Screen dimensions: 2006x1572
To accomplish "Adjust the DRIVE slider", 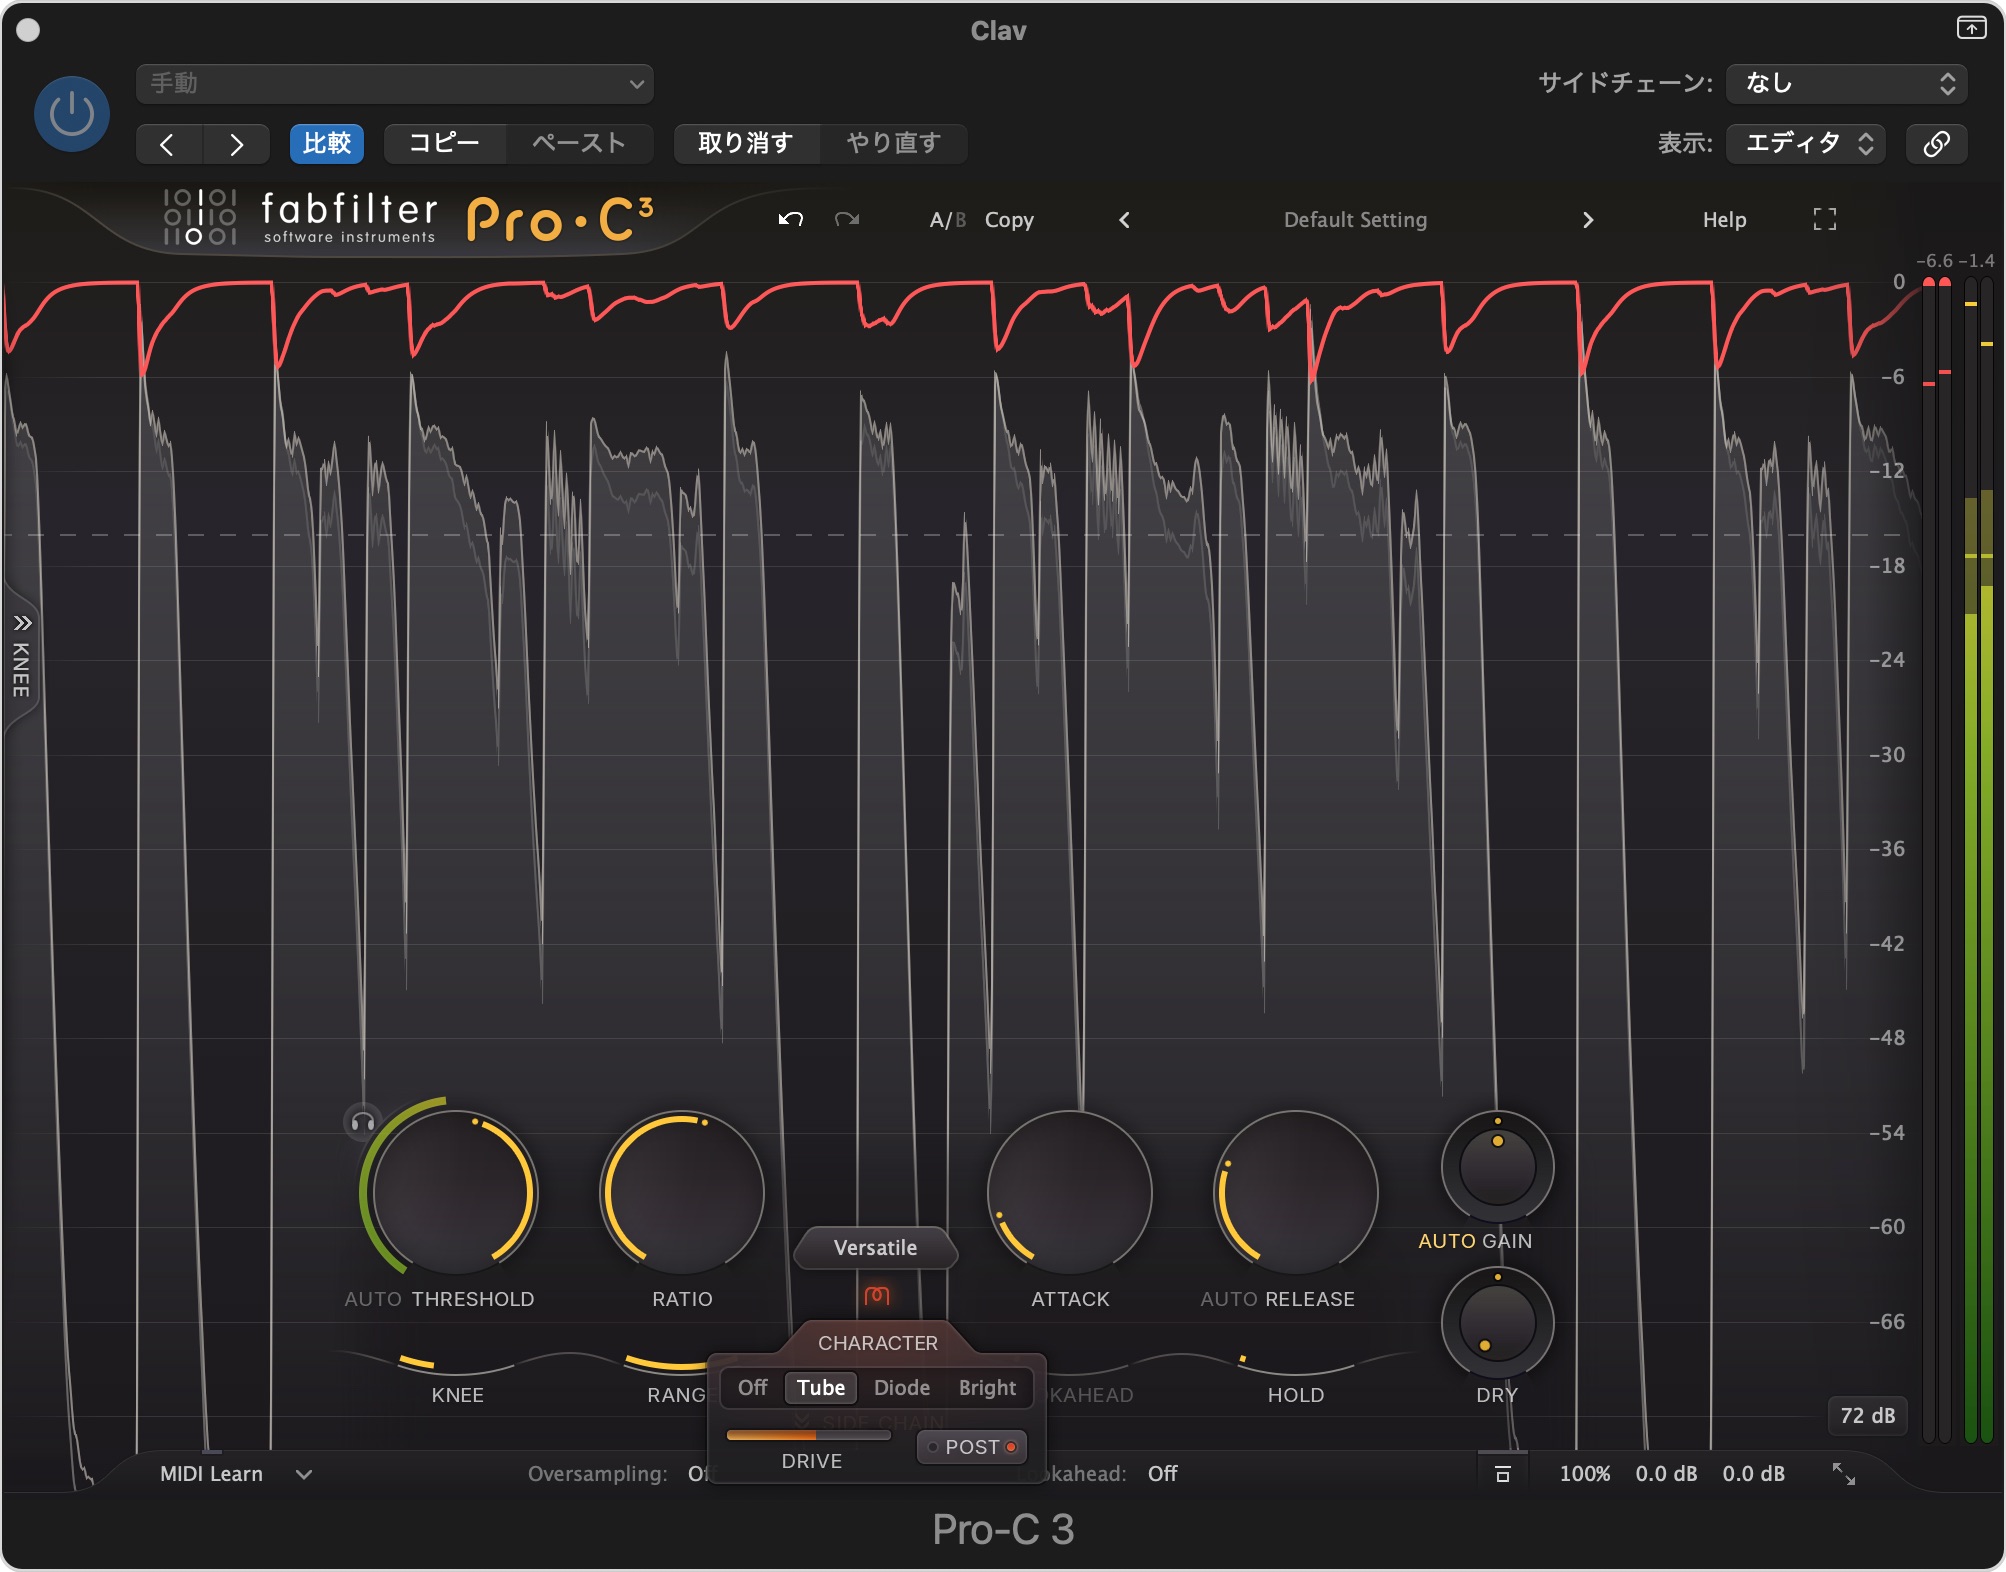I will tap(808, 1435).
